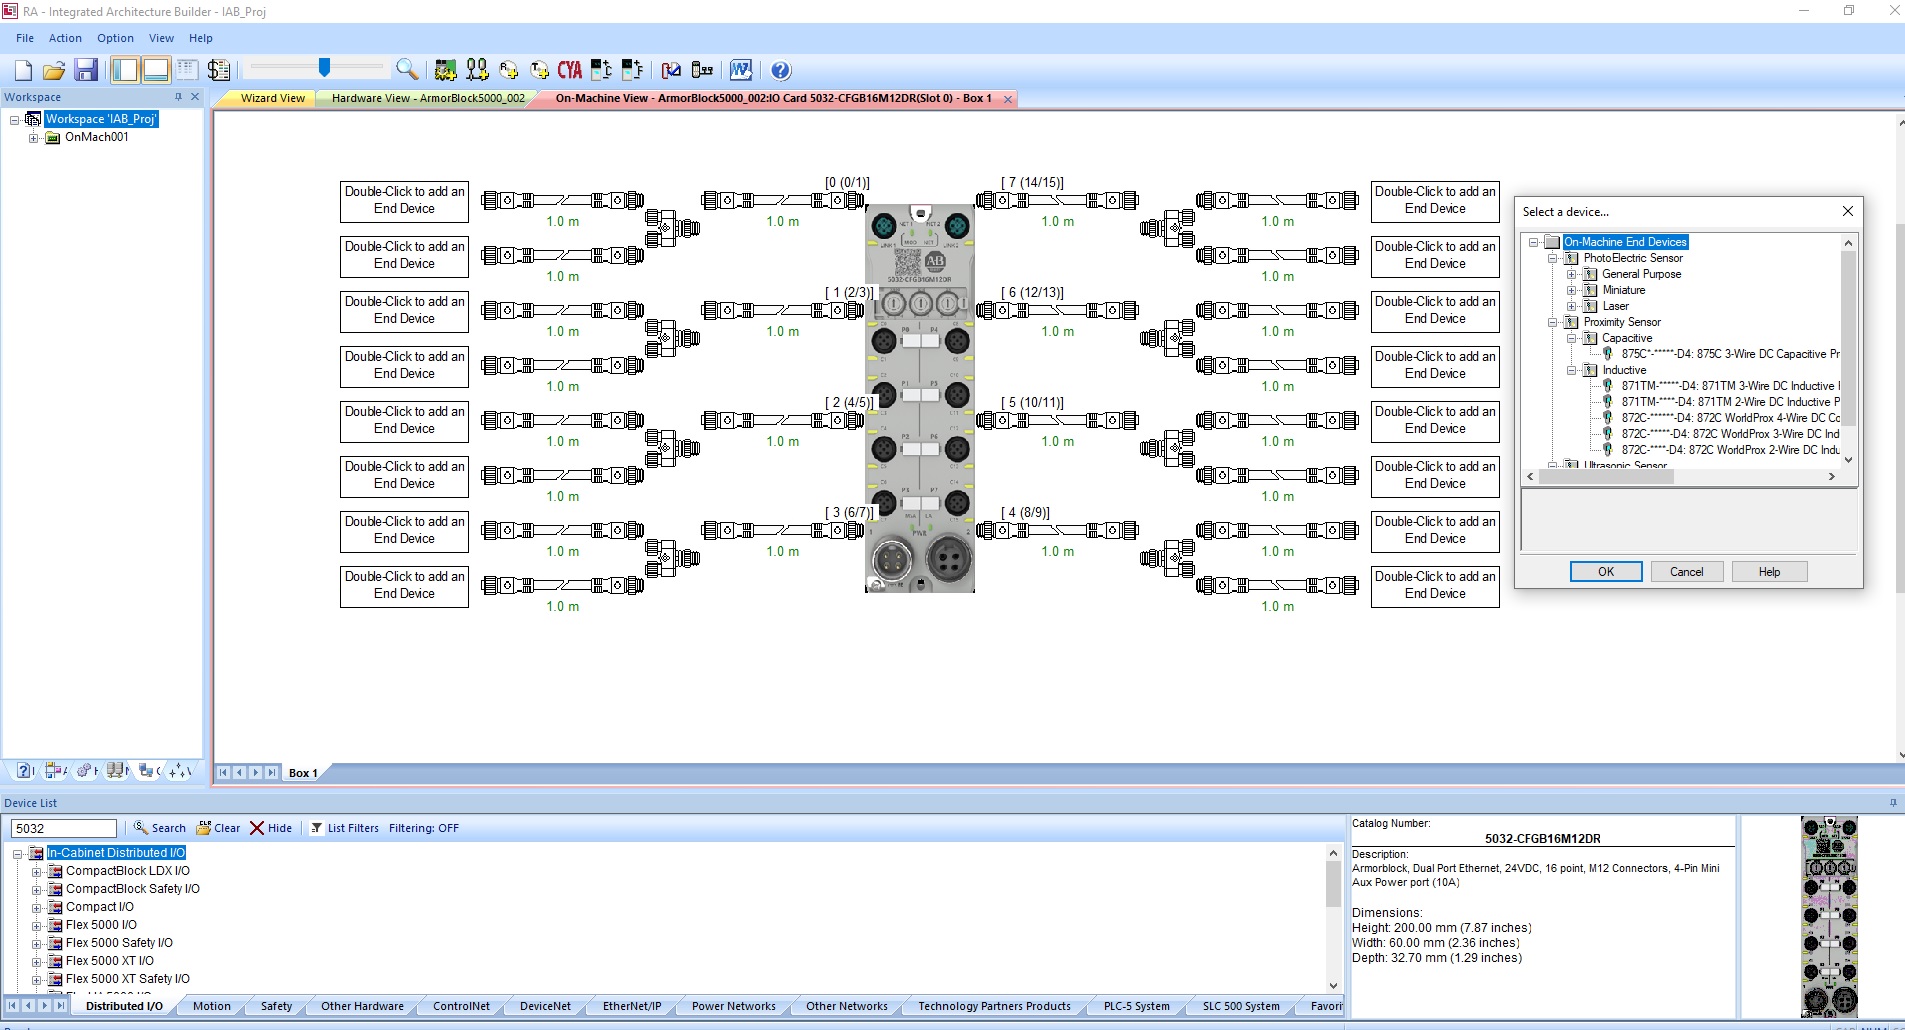Screen dimensions: 1905x1030
Task: Click the workspace servers tab icon
Action: click(x=118, y=770)
